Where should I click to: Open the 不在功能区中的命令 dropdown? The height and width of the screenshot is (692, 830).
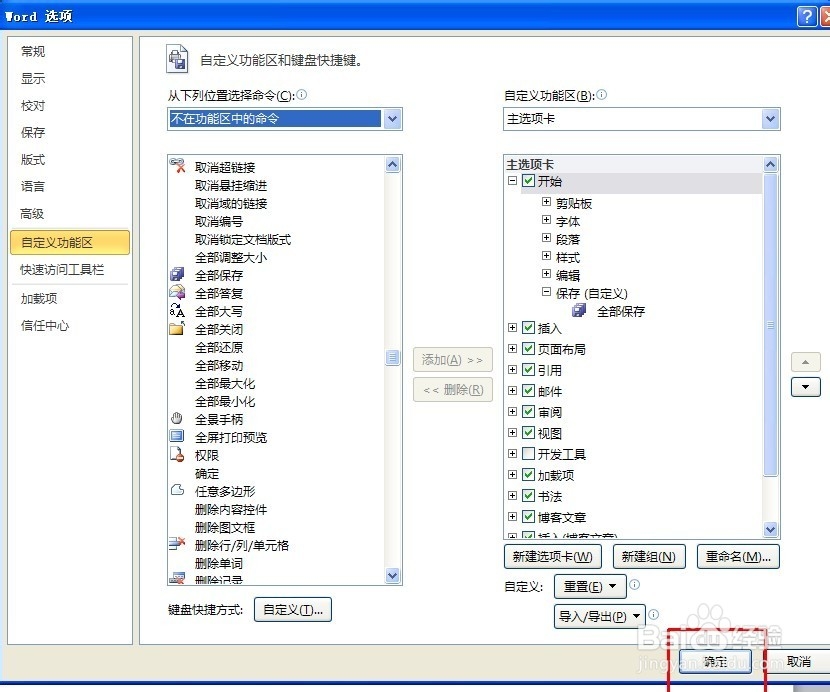click(392, 119)
